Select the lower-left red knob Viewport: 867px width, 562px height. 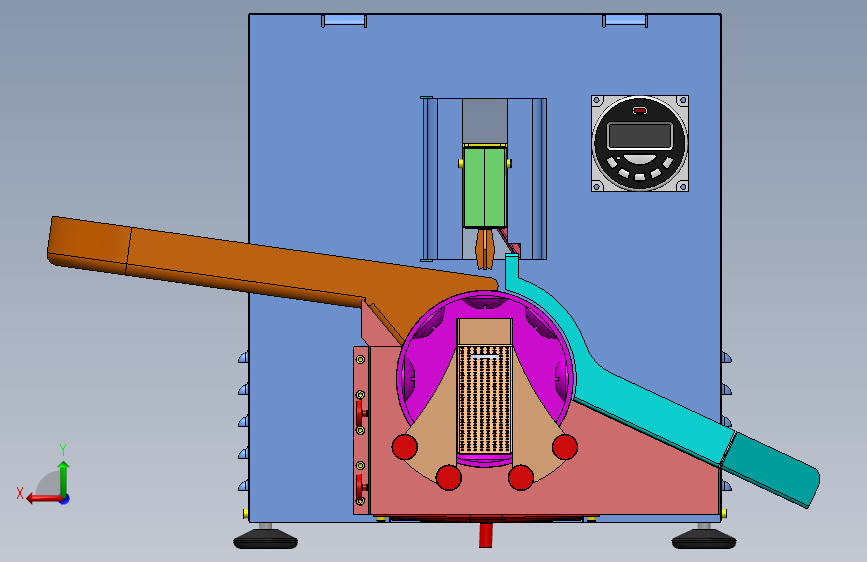448,477
